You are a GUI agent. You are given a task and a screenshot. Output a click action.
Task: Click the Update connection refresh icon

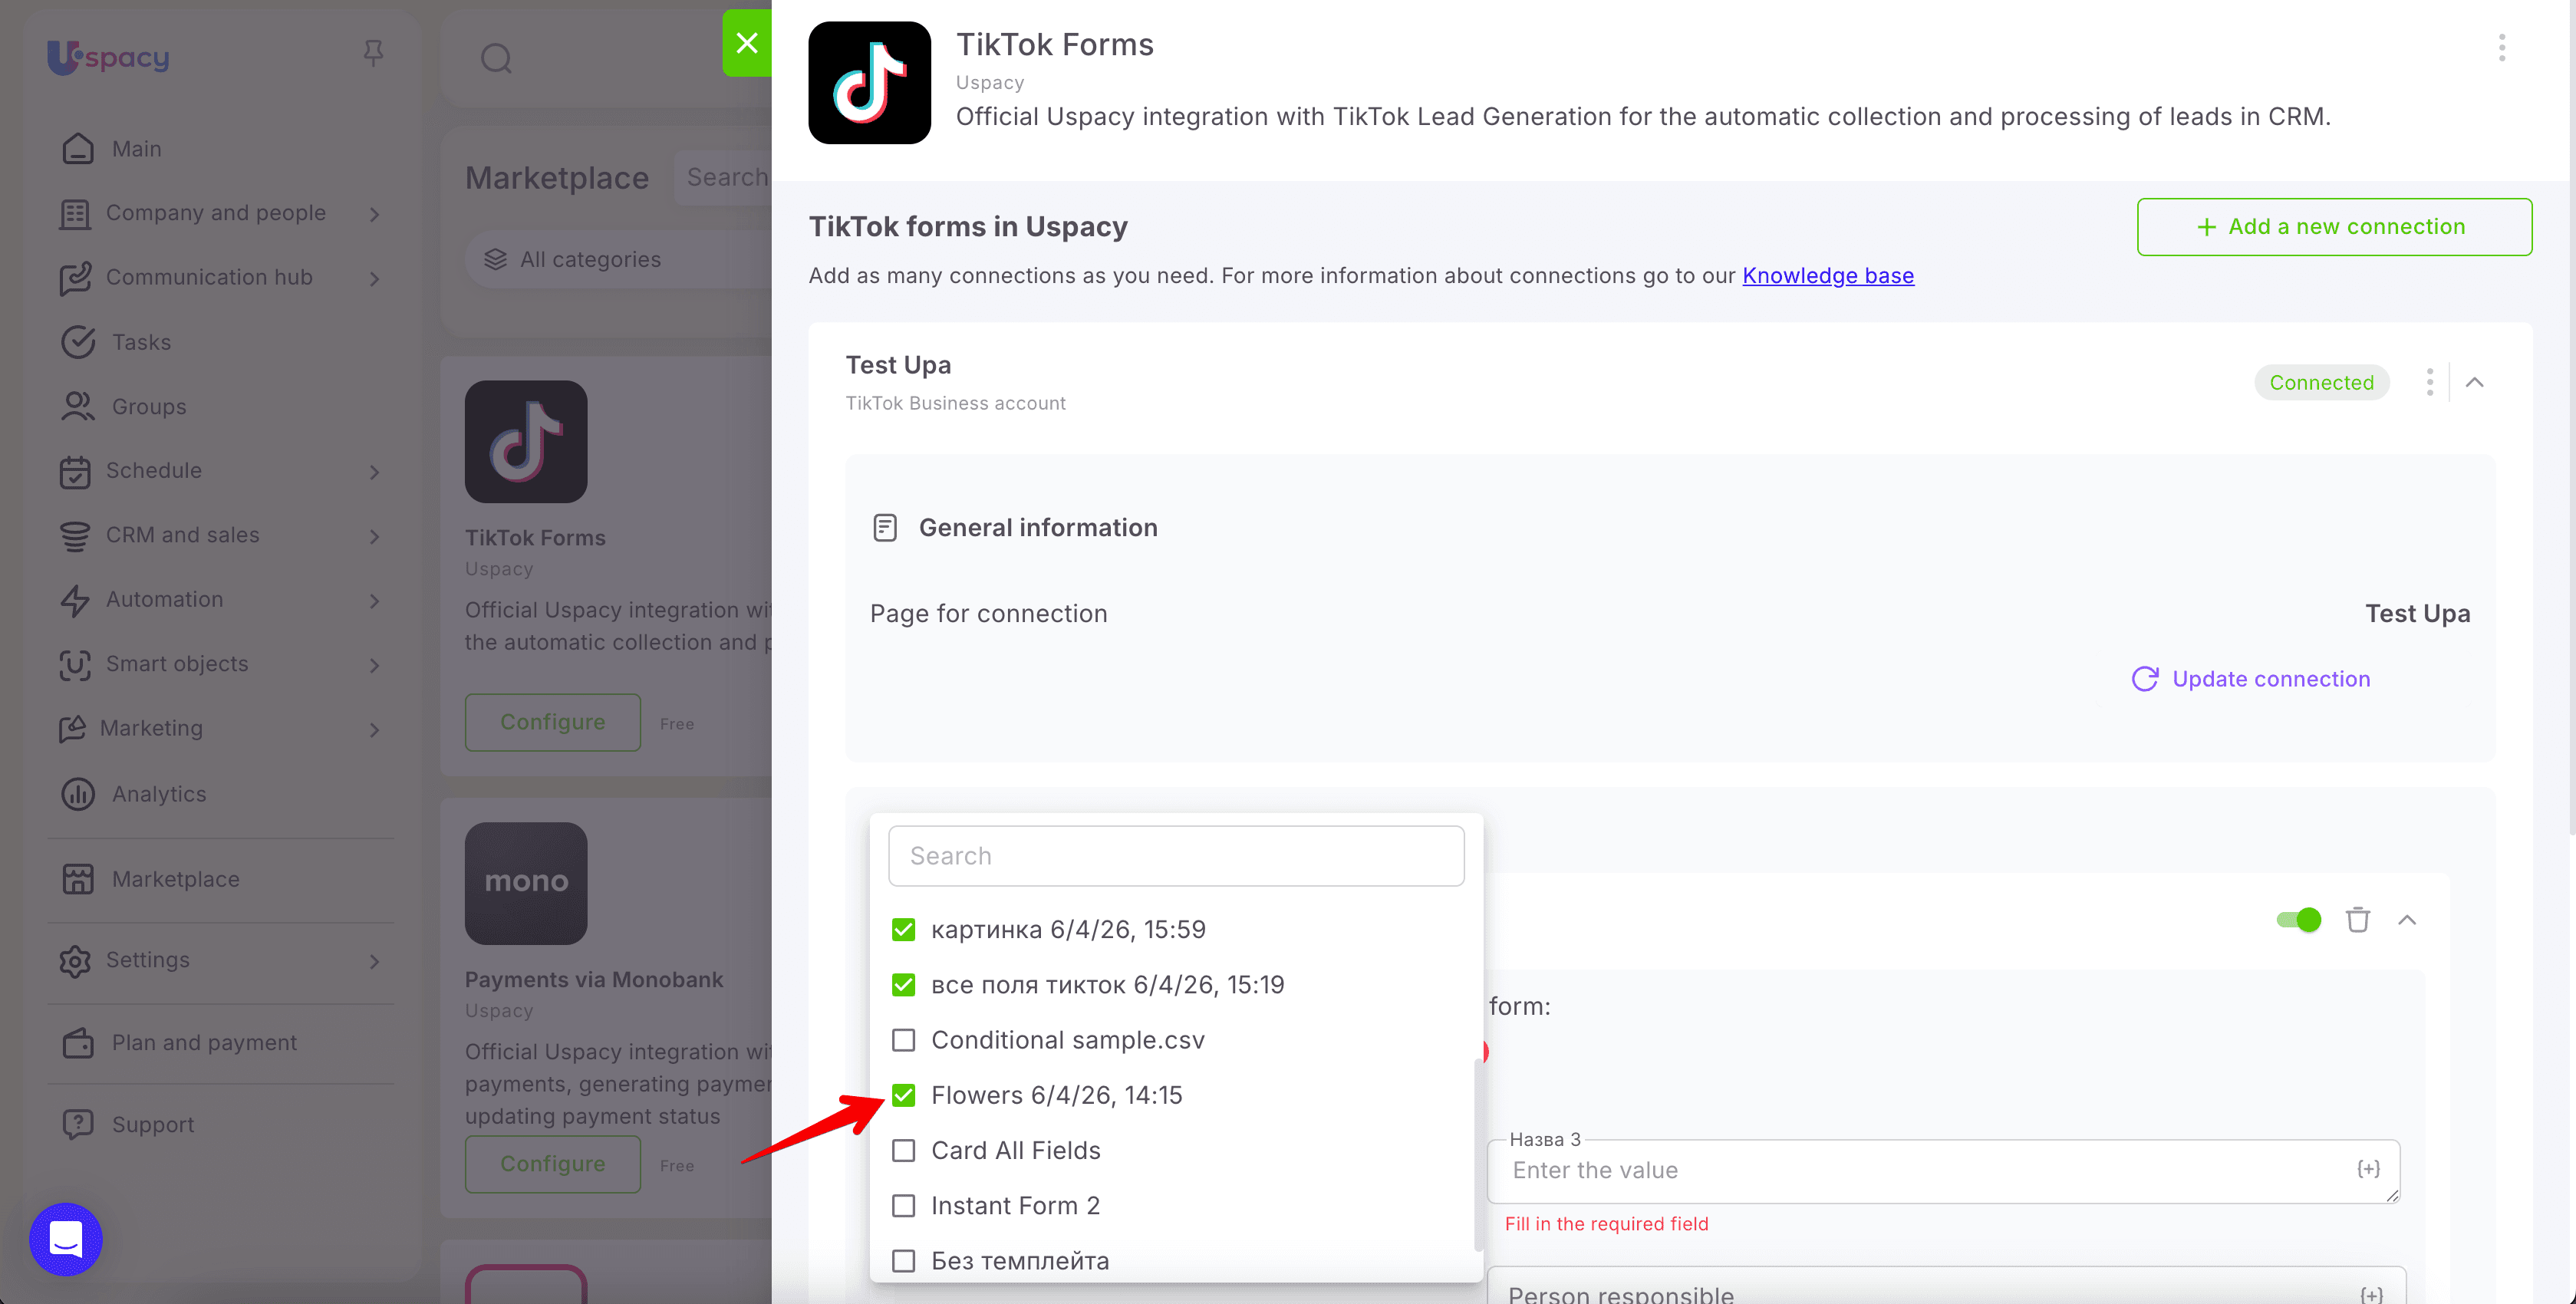point(2144,679)
